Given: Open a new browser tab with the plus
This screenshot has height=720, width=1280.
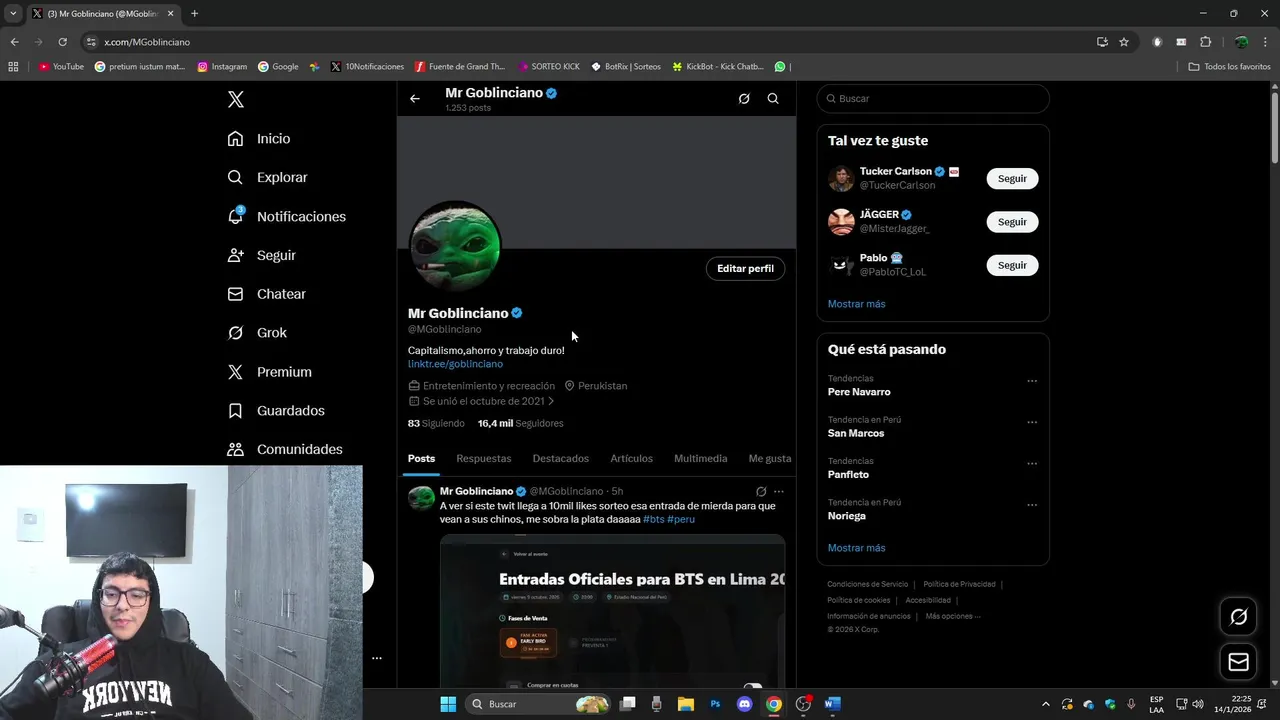Looking at the screenshot, I should [194, 13].
